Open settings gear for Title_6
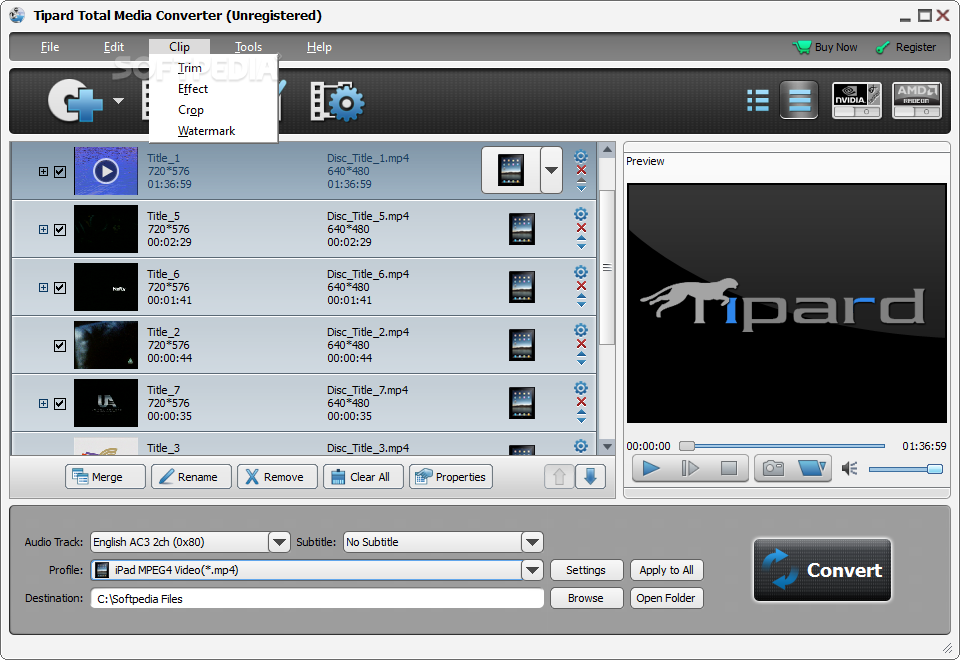The height and width of the screenshot is (660, 960). 581,272
